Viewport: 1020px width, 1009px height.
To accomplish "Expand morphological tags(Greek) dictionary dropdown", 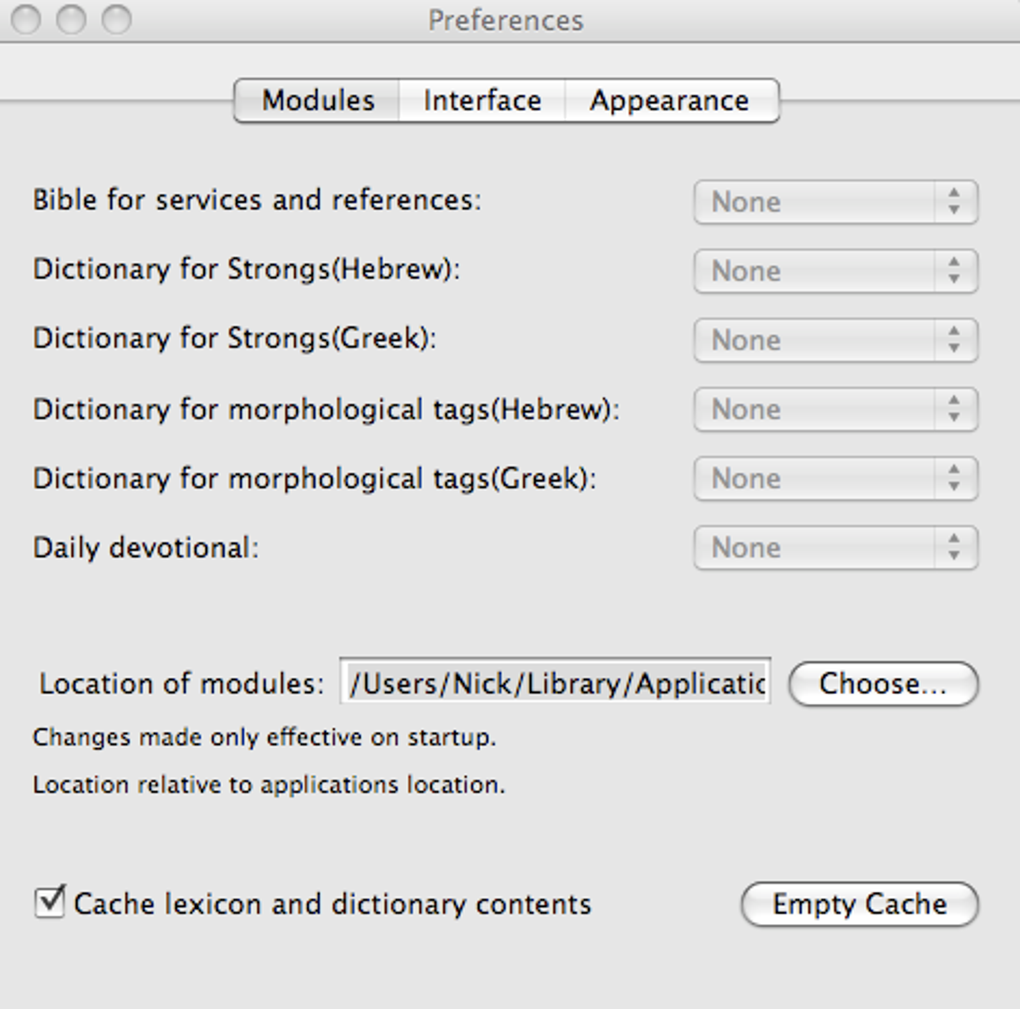I will point(835,478).
